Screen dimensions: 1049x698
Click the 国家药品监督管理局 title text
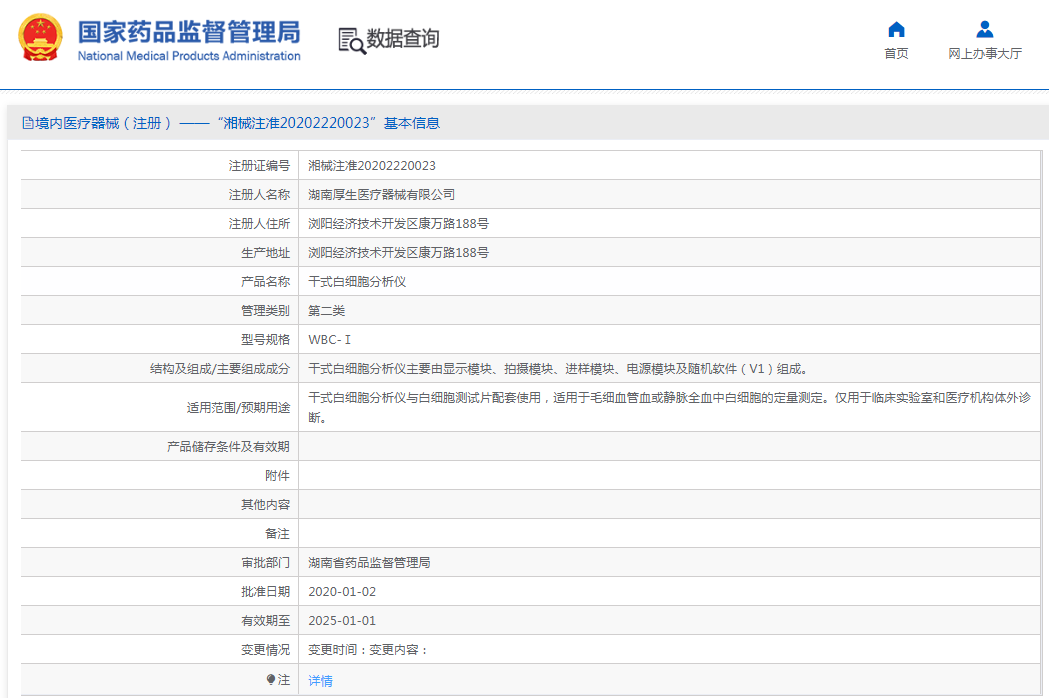[x=188, y=30]
